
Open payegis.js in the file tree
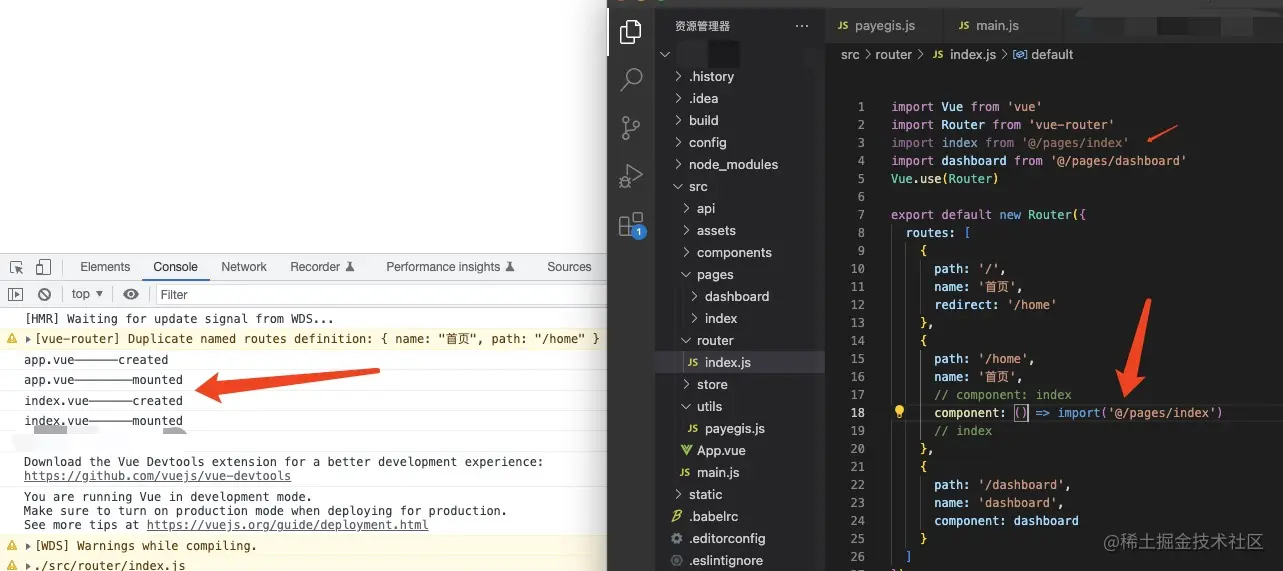click(740, 428)
